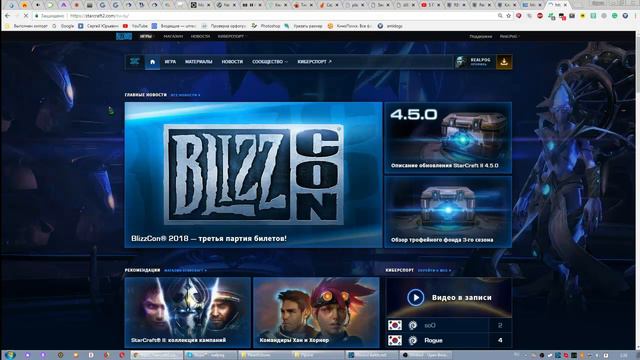Click the Zerg race icon next to Rogue
This screenshot has height=360, width=640.
(413, 340)
